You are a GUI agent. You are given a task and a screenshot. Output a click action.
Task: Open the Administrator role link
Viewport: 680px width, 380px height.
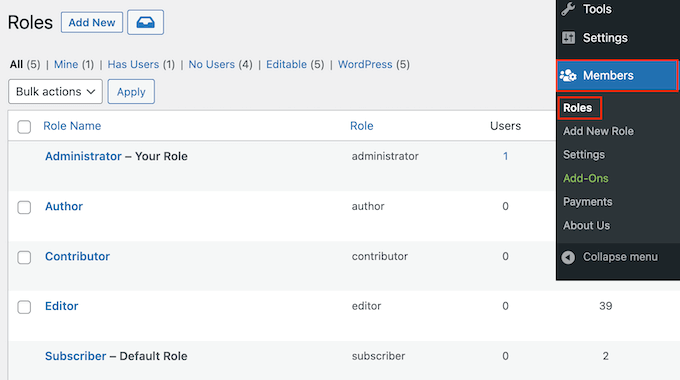click(83, 156)
